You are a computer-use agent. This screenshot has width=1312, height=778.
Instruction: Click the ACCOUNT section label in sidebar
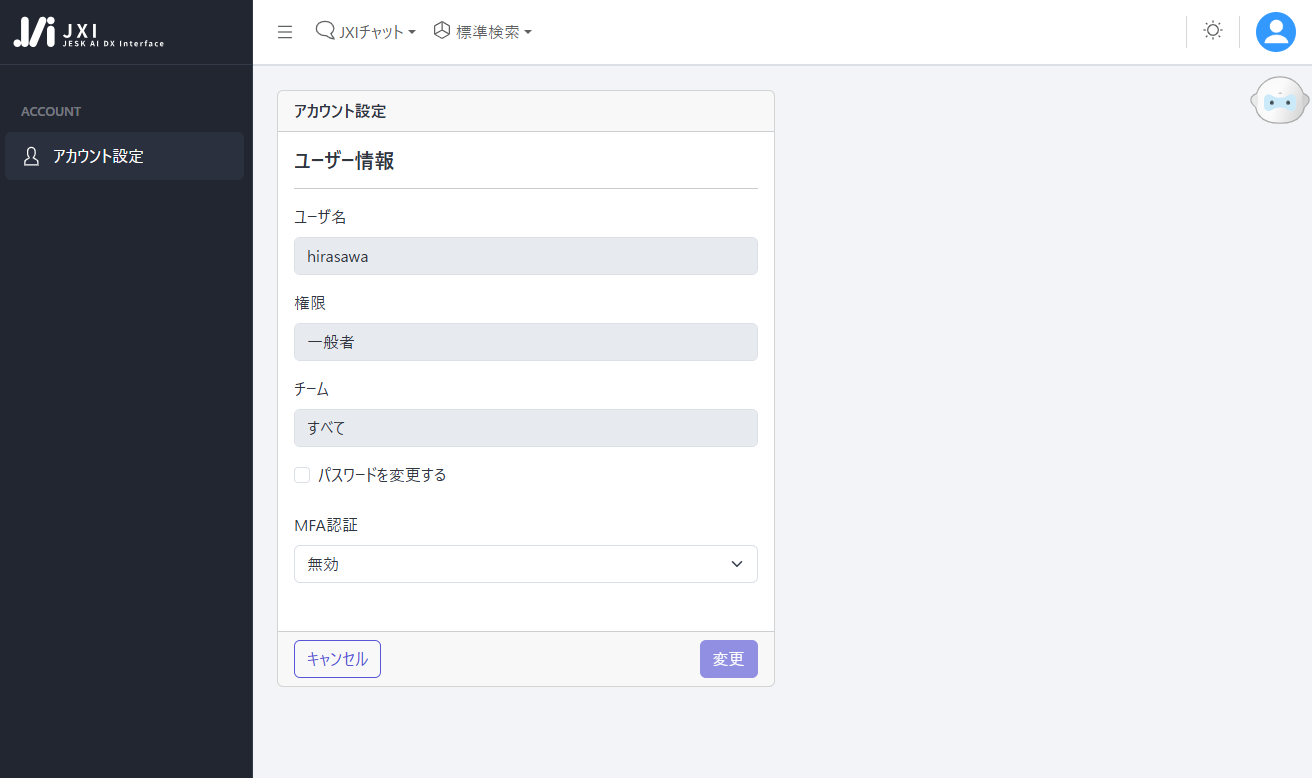point(51,111)
